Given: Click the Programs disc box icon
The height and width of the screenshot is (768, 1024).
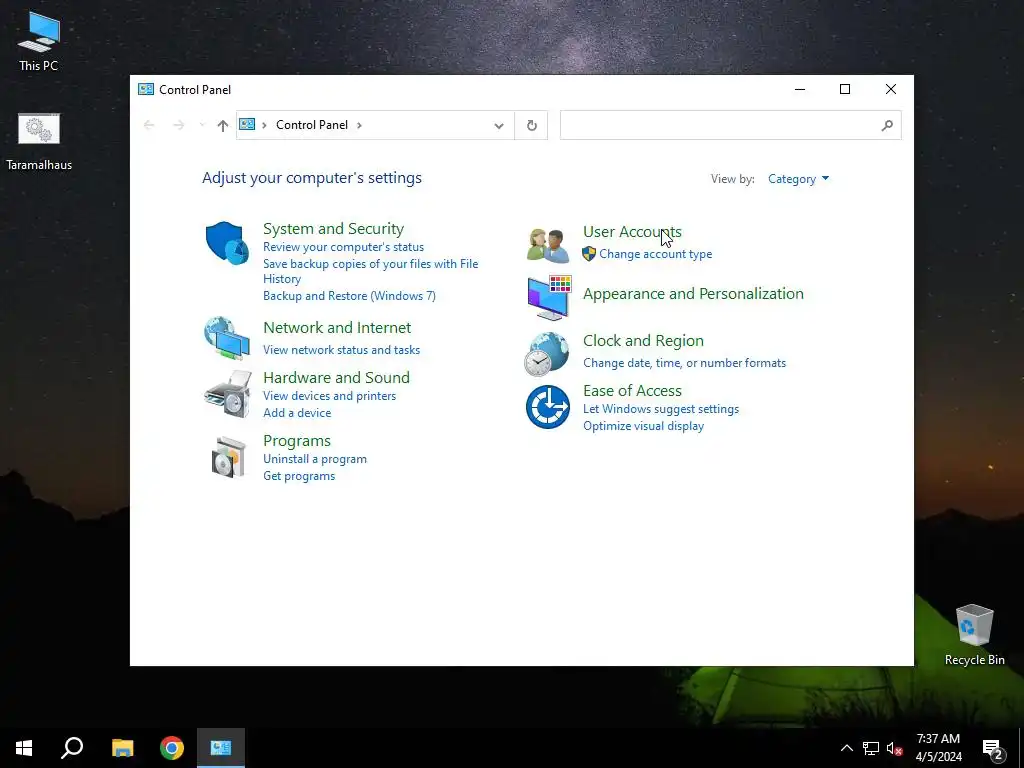Looking at the screenshot, I should click(x=229, y=456).
